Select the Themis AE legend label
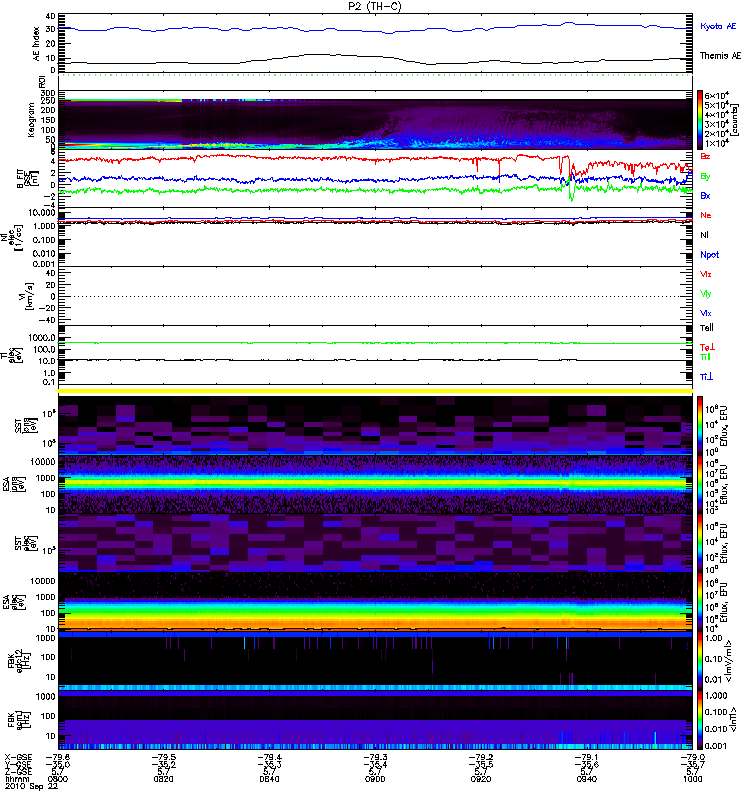 coord(720,56)
